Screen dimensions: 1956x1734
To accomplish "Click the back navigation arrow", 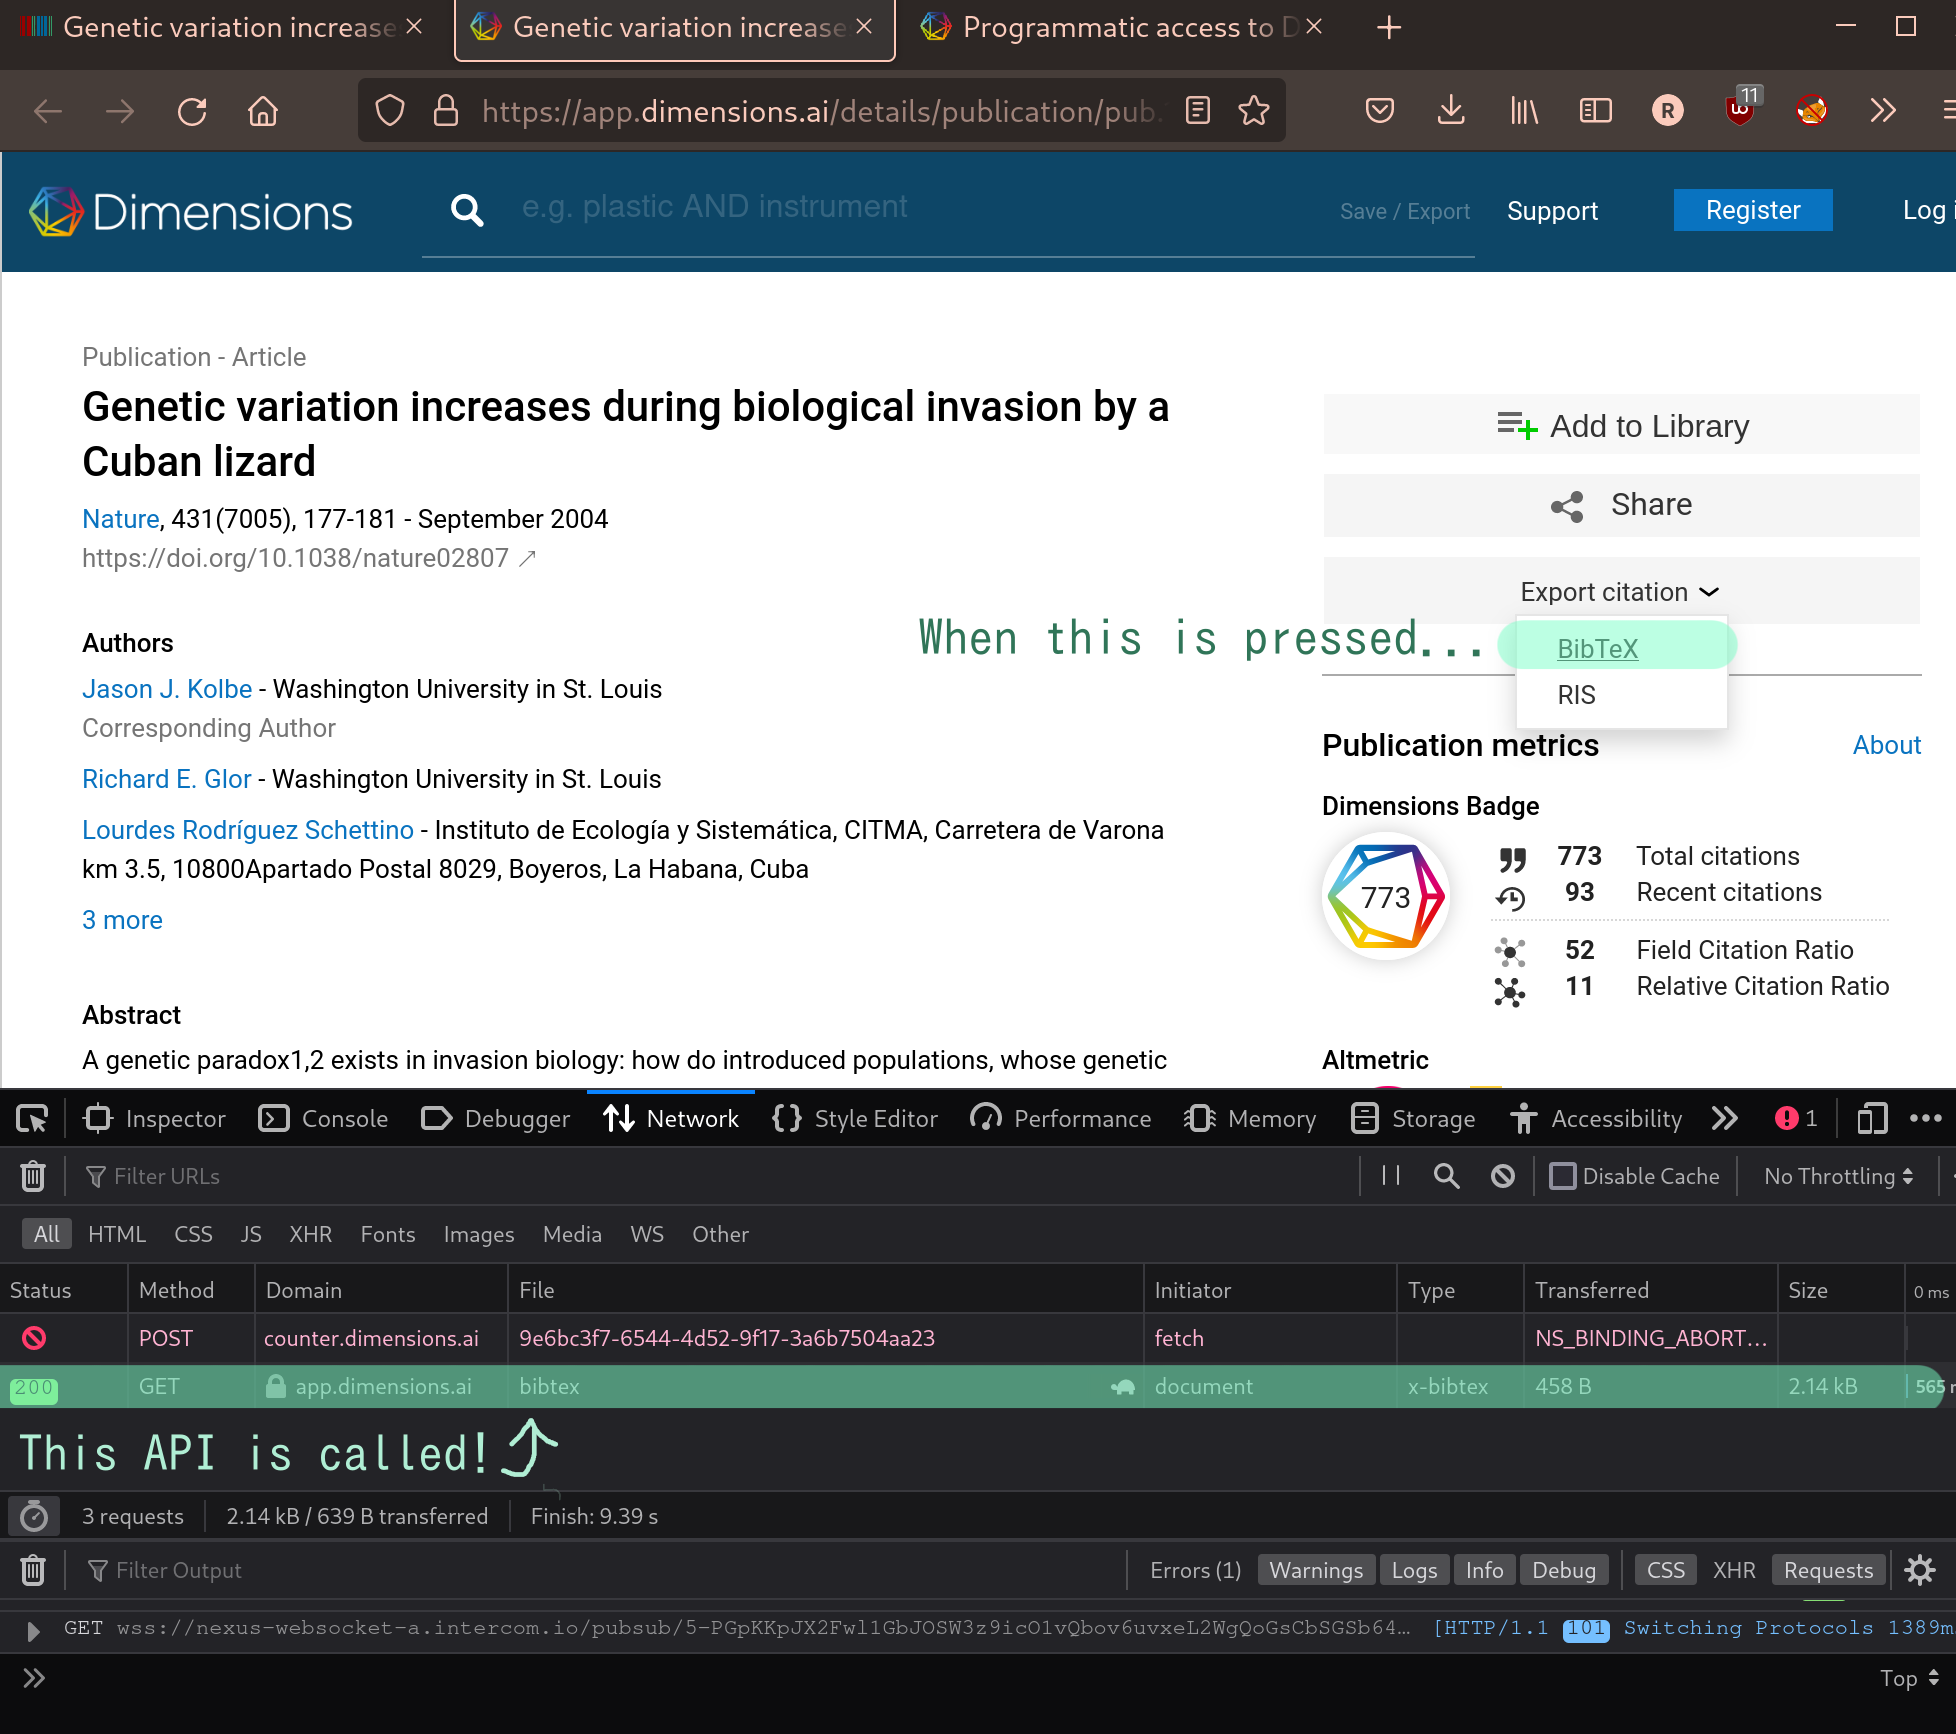I will [48, 111].
